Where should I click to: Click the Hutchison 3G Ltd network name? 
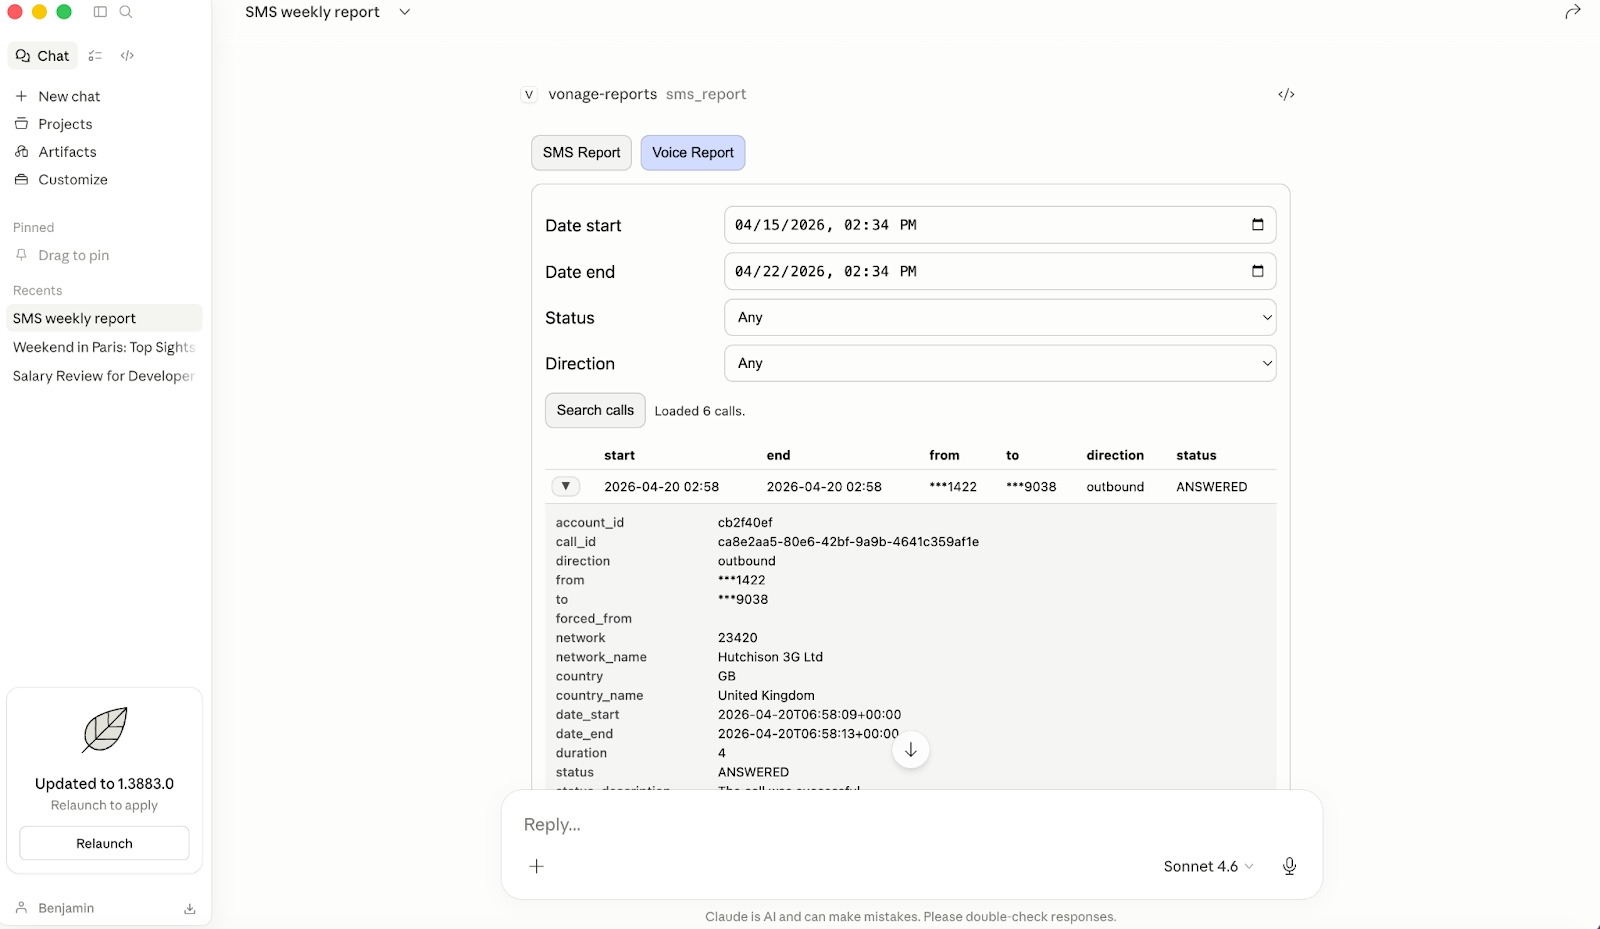tap(770, 657)
